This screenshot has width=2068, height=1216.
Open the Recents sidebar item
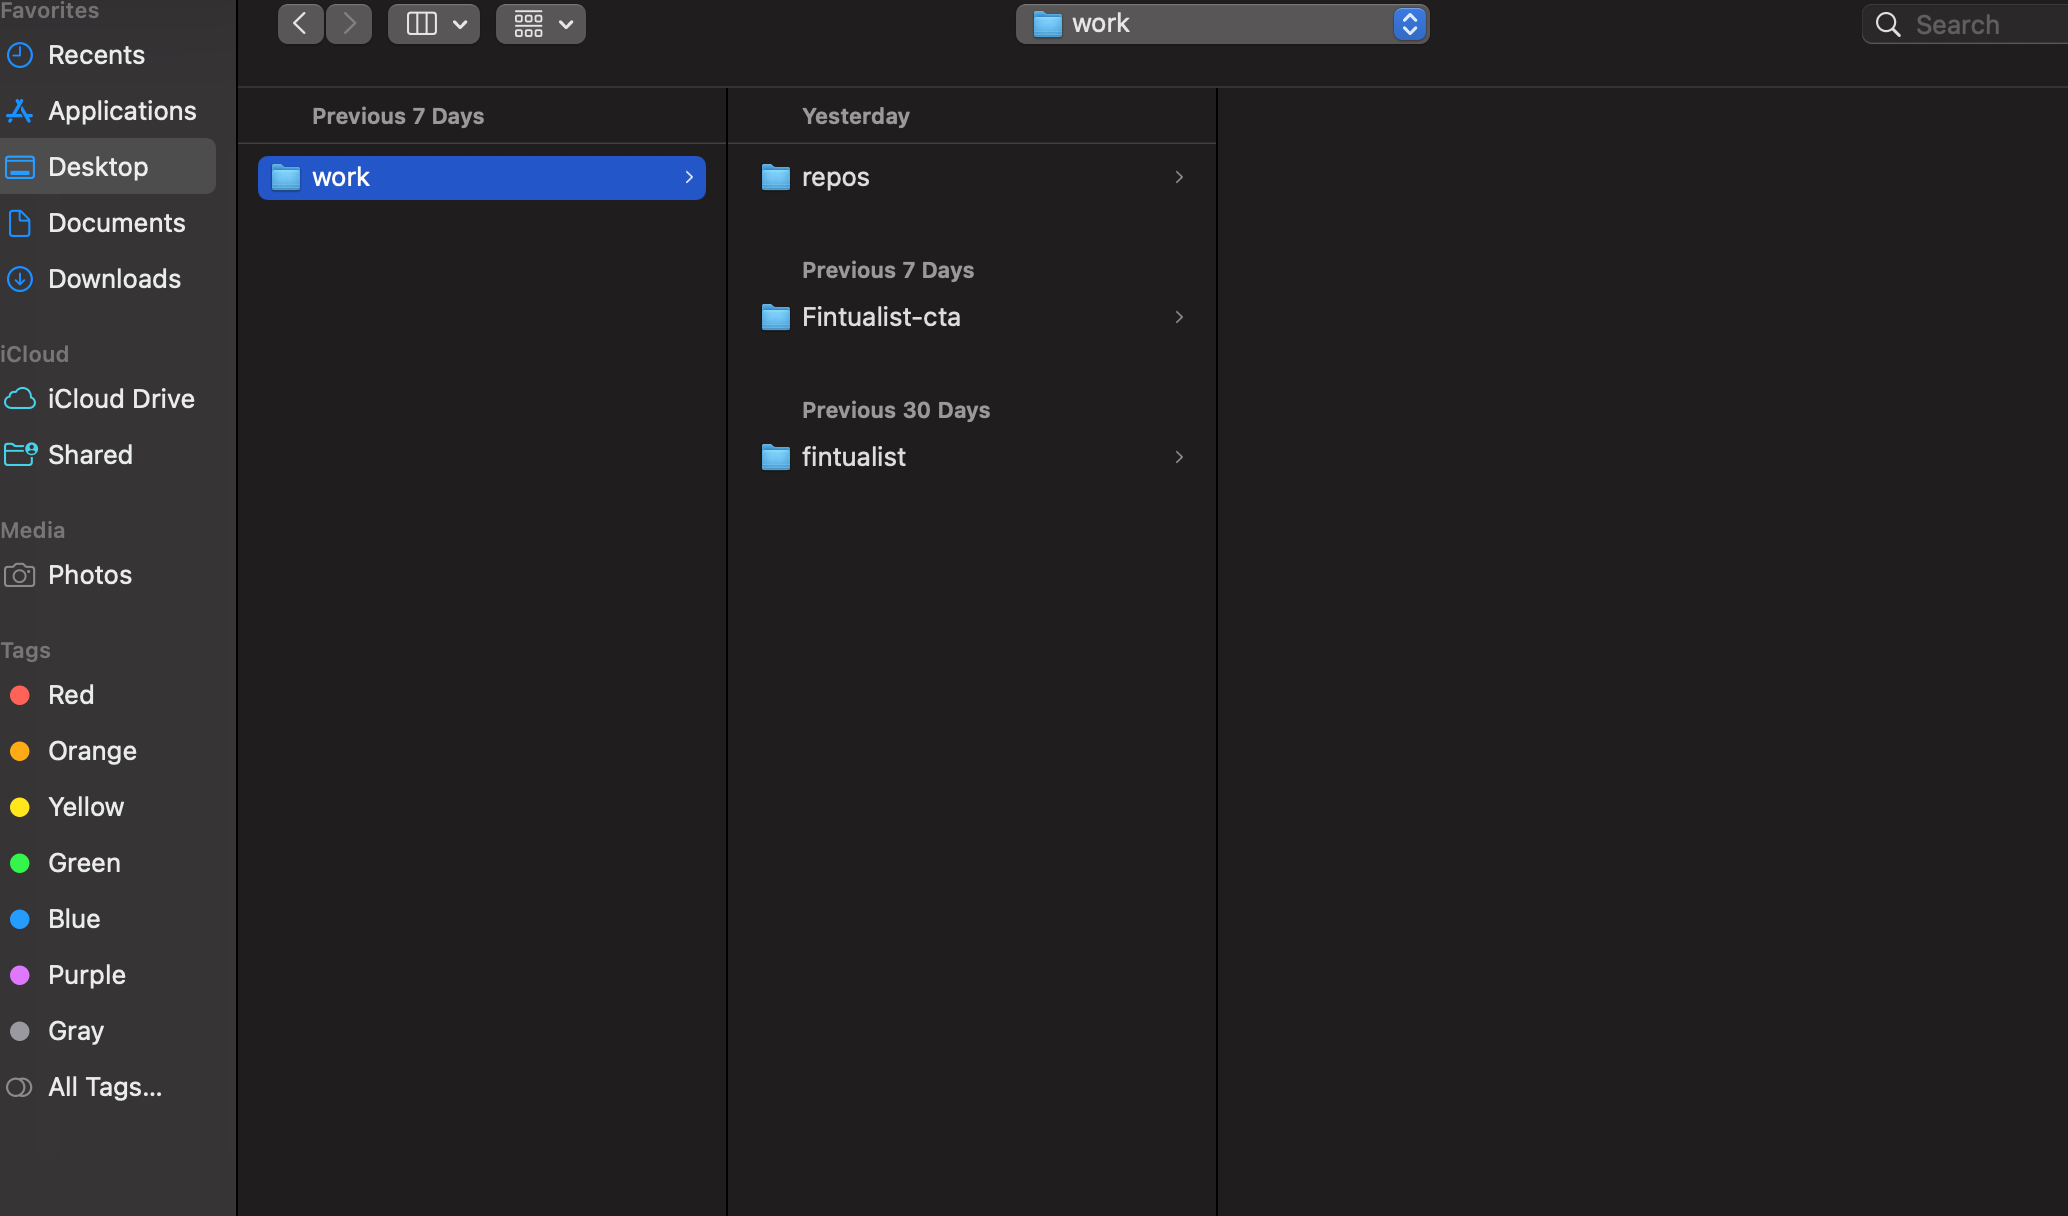(x=96, y=55)
